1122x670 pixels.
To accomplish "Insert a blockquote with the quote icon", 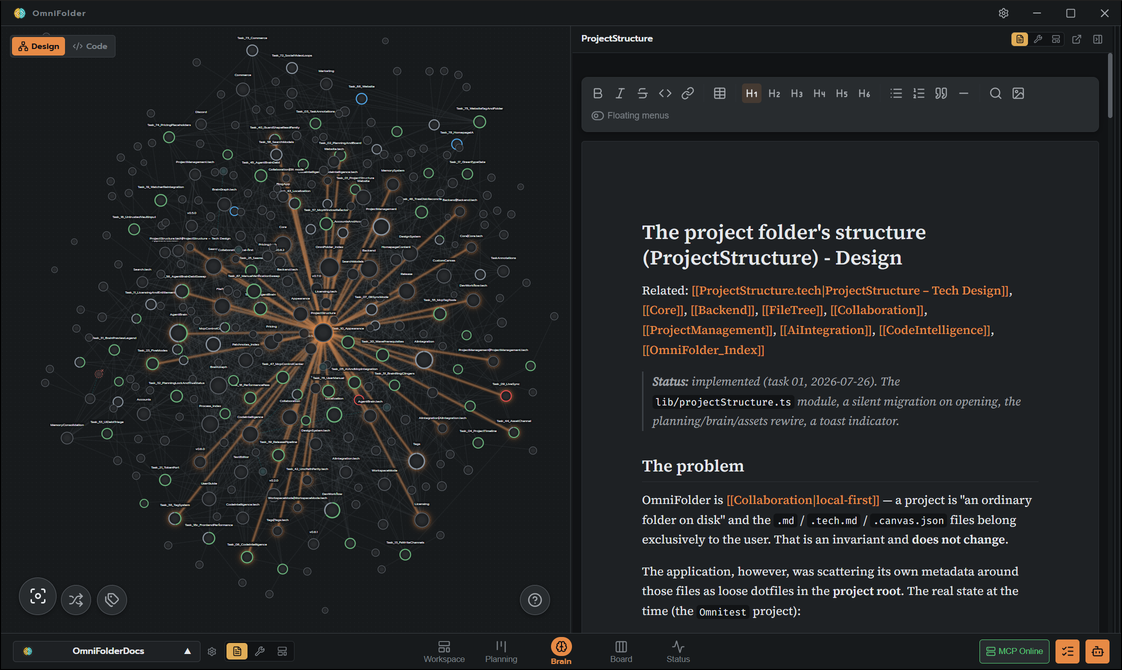I will click(x=941, y=93).
